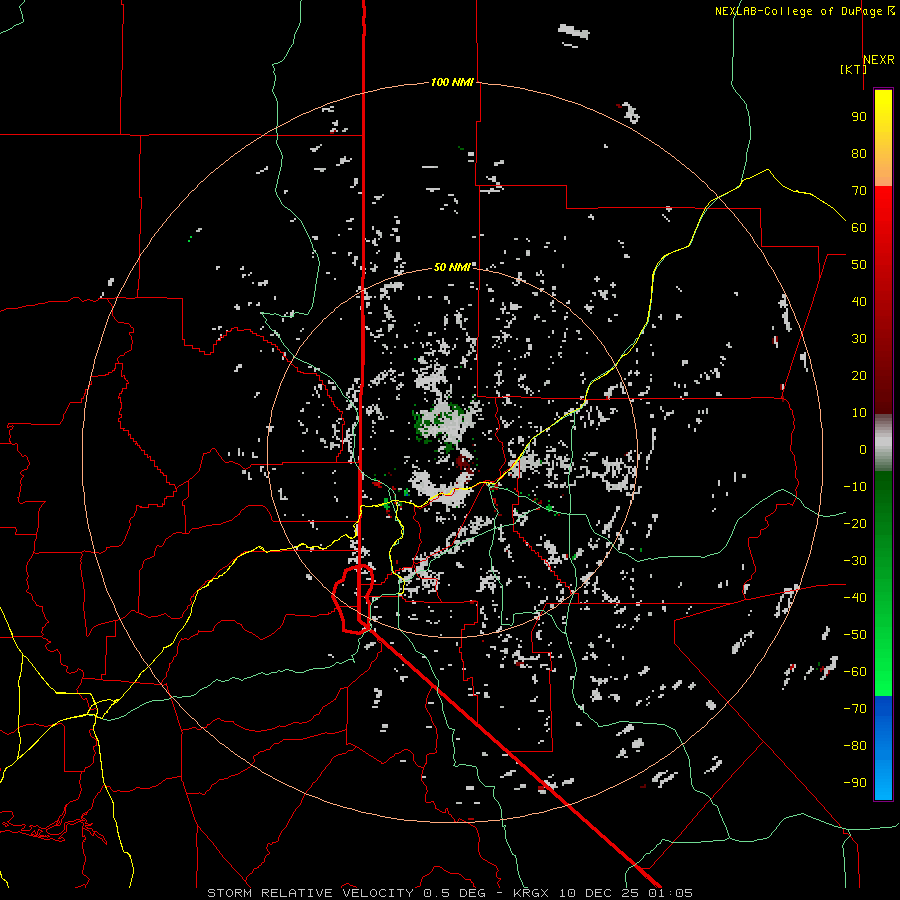The height and width of the screenshot is (900, 900).
Task: Click the -20 value on velocity scale
Action: point(855,524)
